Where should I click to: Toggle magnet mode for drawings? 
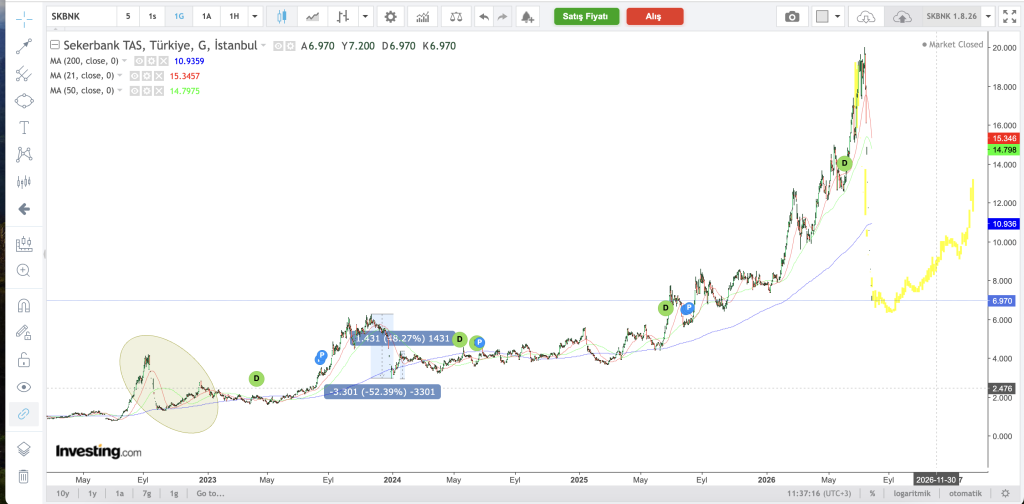(24, 305)
